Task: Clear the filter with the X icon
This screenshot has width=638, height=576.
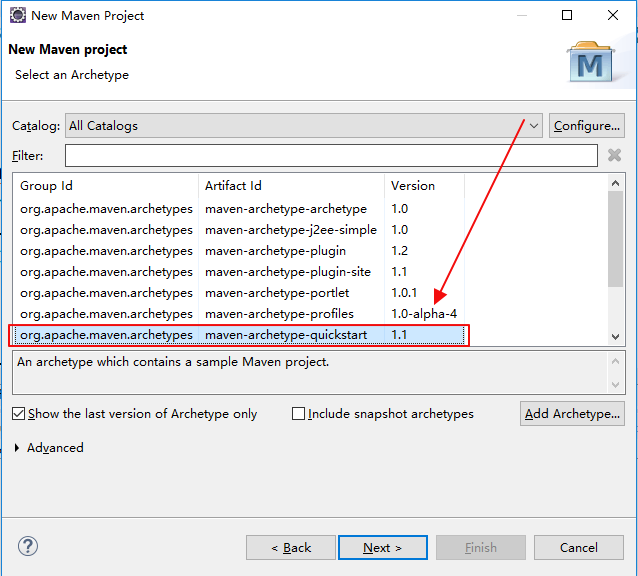Action: [x=614, y=155]
